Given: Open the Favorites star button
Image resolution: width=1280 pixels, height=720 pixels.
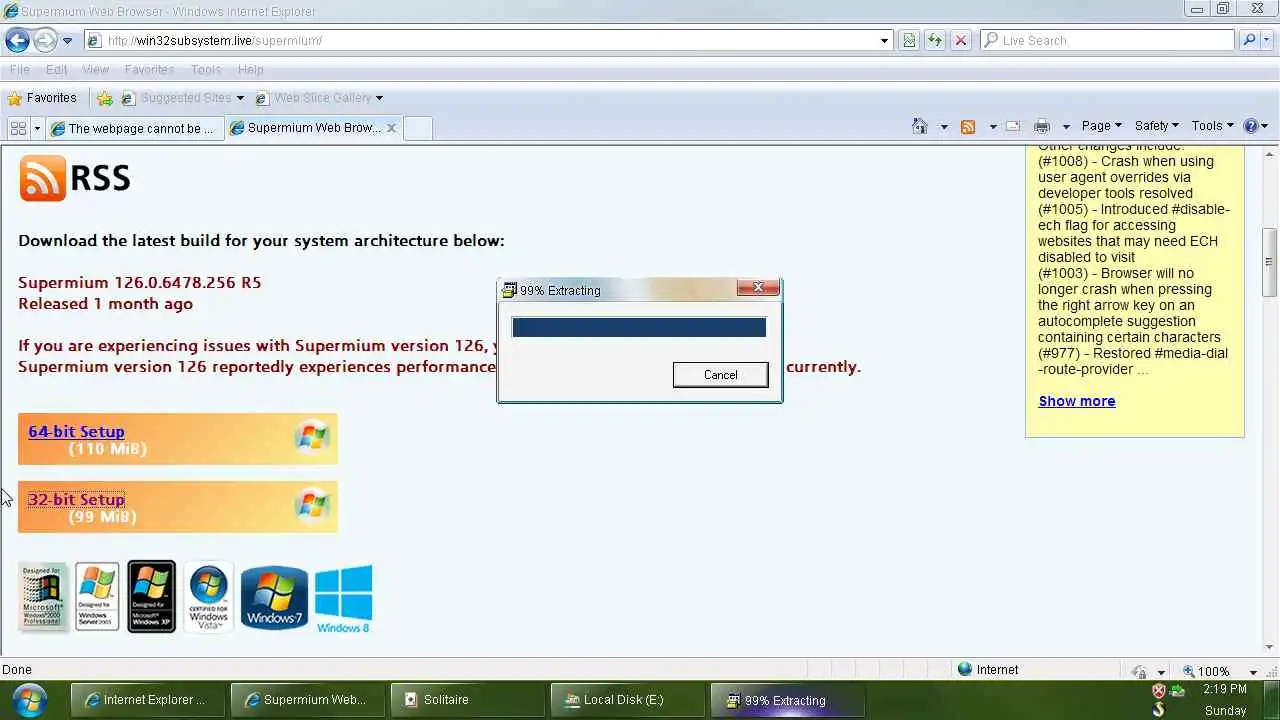Looking at the screenshot, I should click(42, 98).
